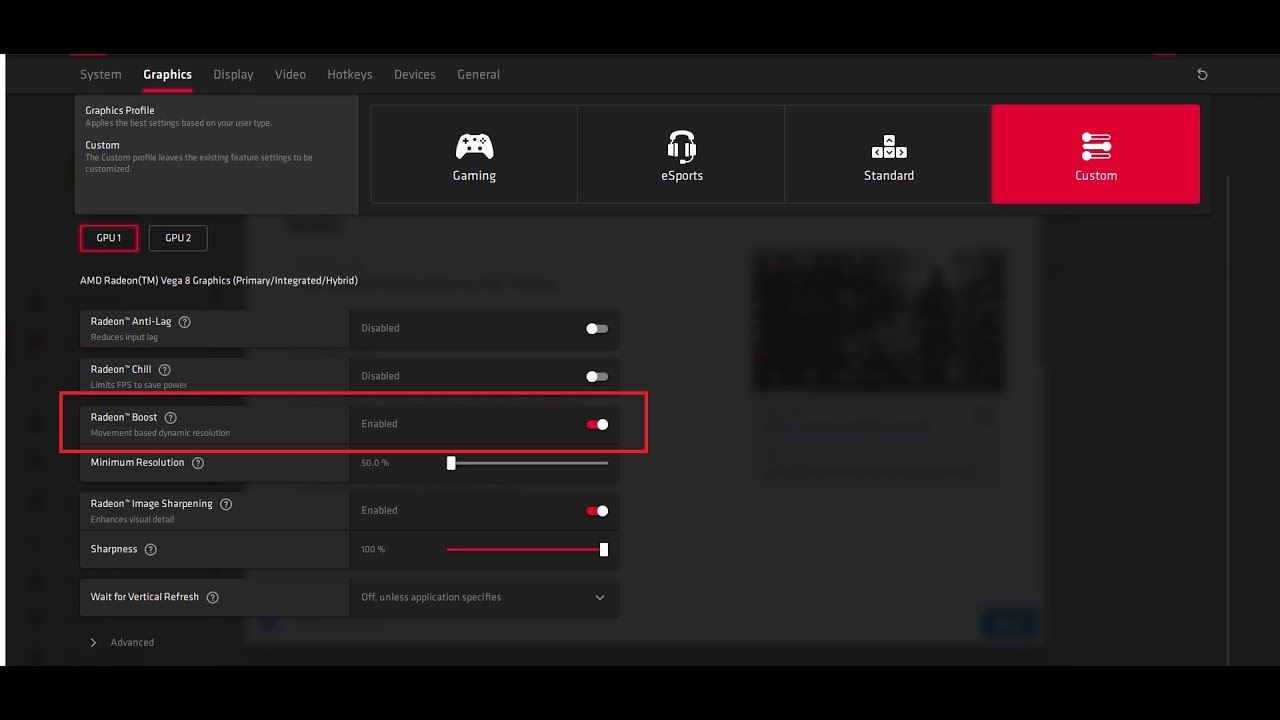Open help icon next to Radeon Anti-Lag
Screen dimensions: 1280x720
pyautogui.click(x=184, y=322)
